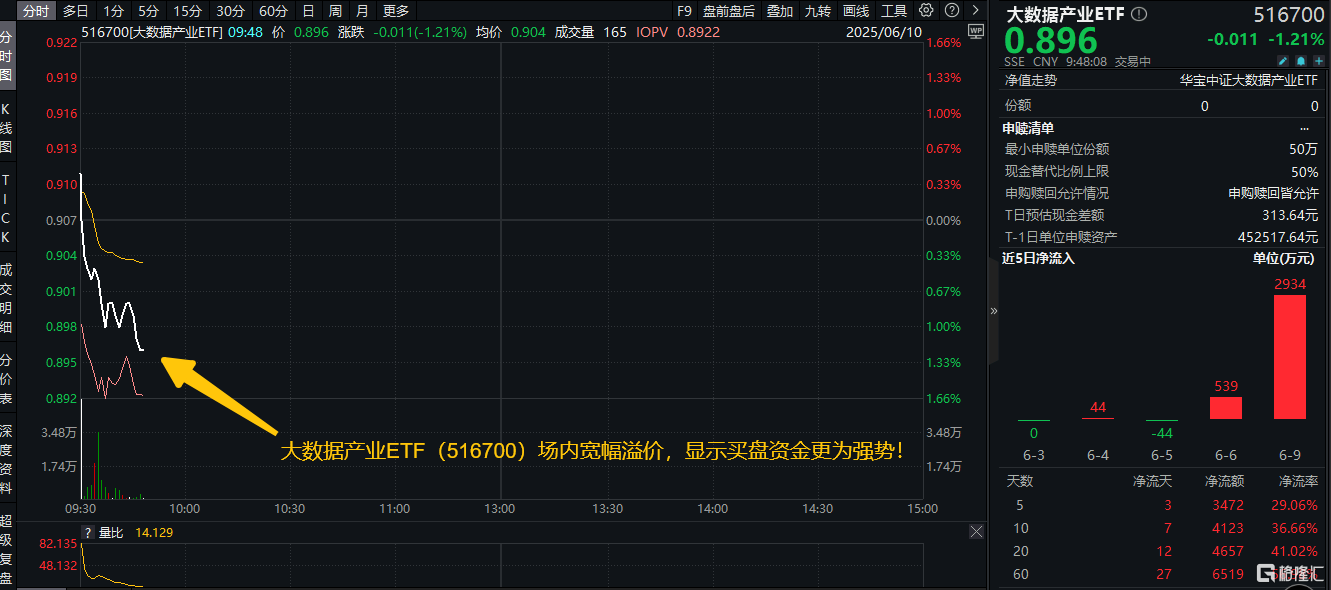Viewport: 1331px width, 590px height.
Task: Click the info icon next to 大数据产业ETF title
Action: coord(1140,15)
